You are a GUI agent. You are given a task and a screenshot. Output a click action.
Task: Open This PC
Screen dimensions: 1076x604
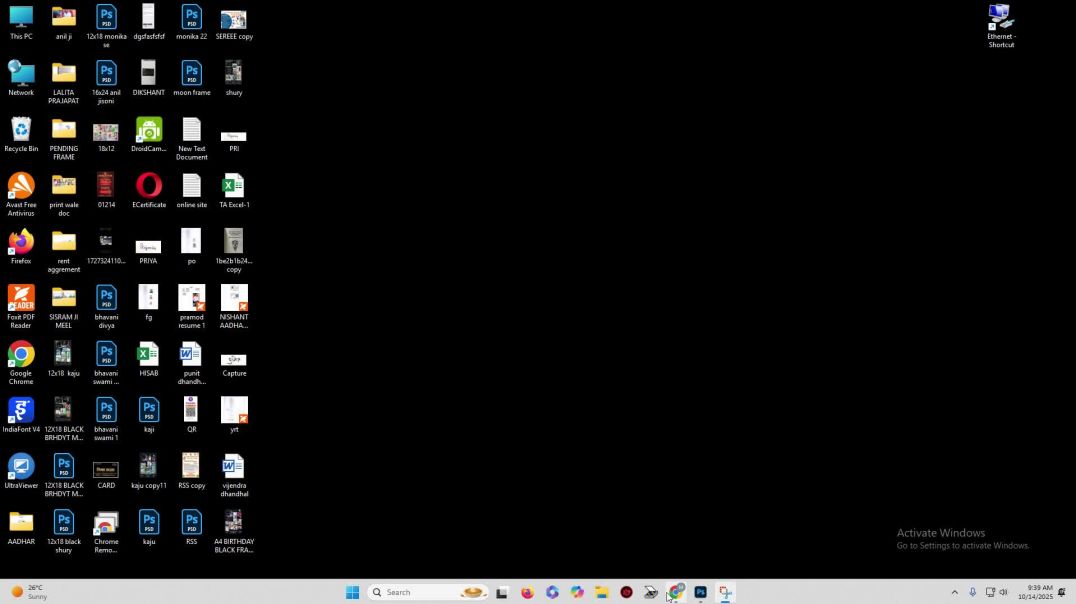tap(21, 20)
